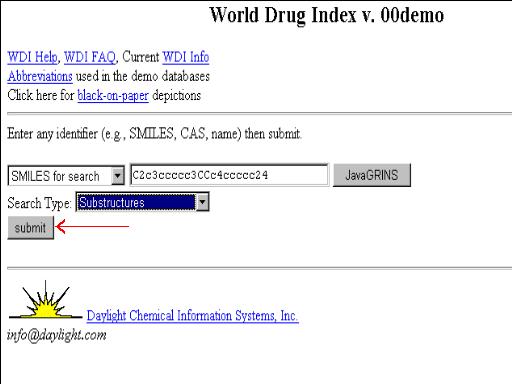
Task: Click the info@daylight.com email address
Action: coord(57,335)
